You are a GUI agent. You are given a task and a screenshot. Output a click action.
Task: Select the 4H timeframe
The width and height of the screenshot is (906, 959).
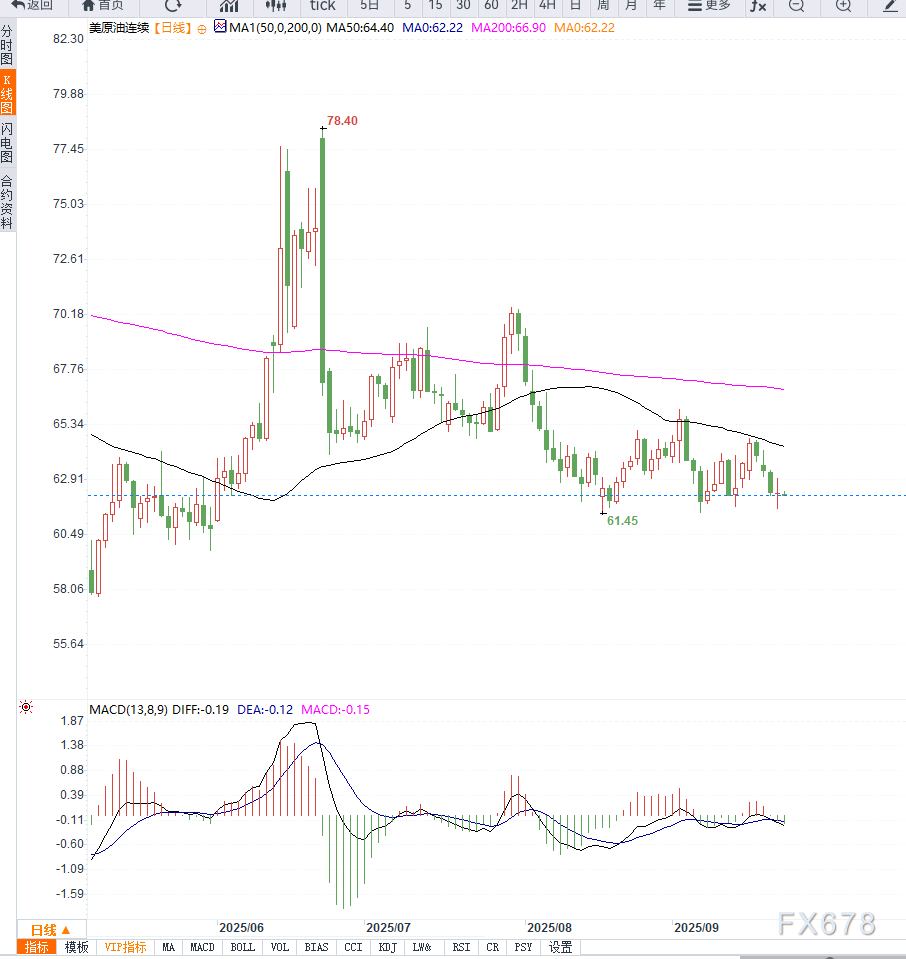(x=547, y=5)
